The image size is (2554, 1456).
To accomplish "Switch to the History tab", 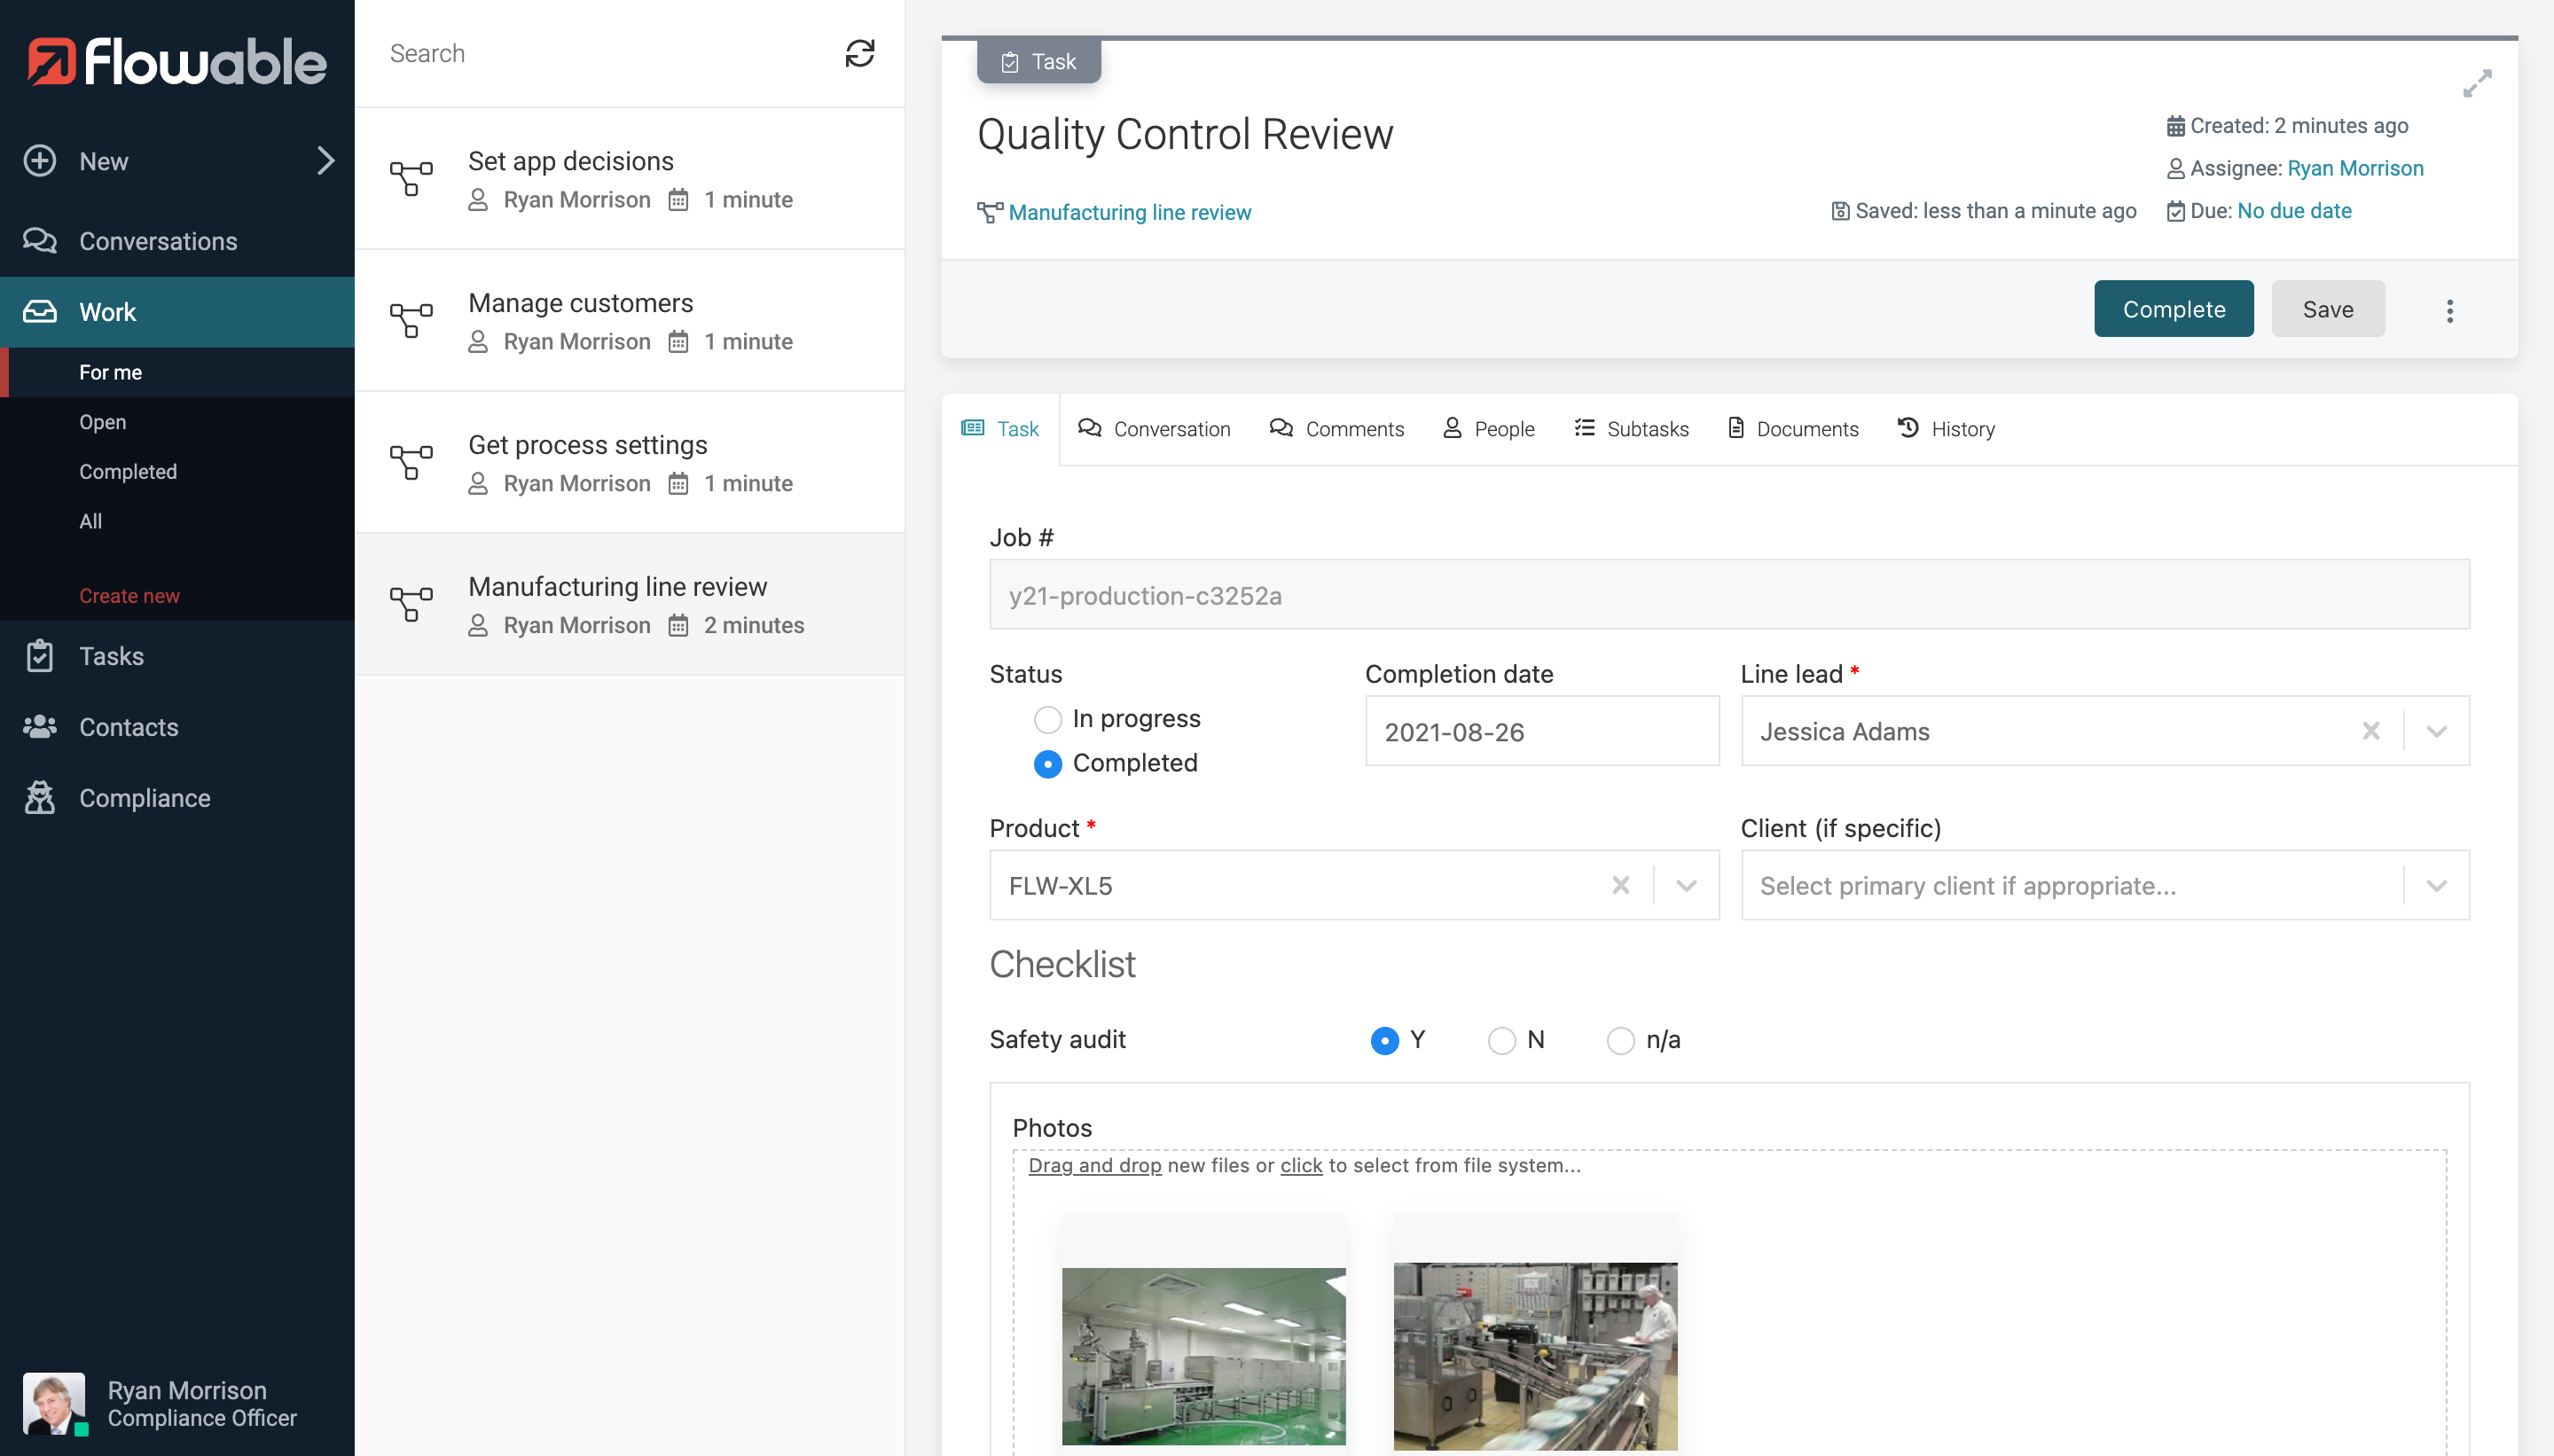I will [x=1946, y=429].
